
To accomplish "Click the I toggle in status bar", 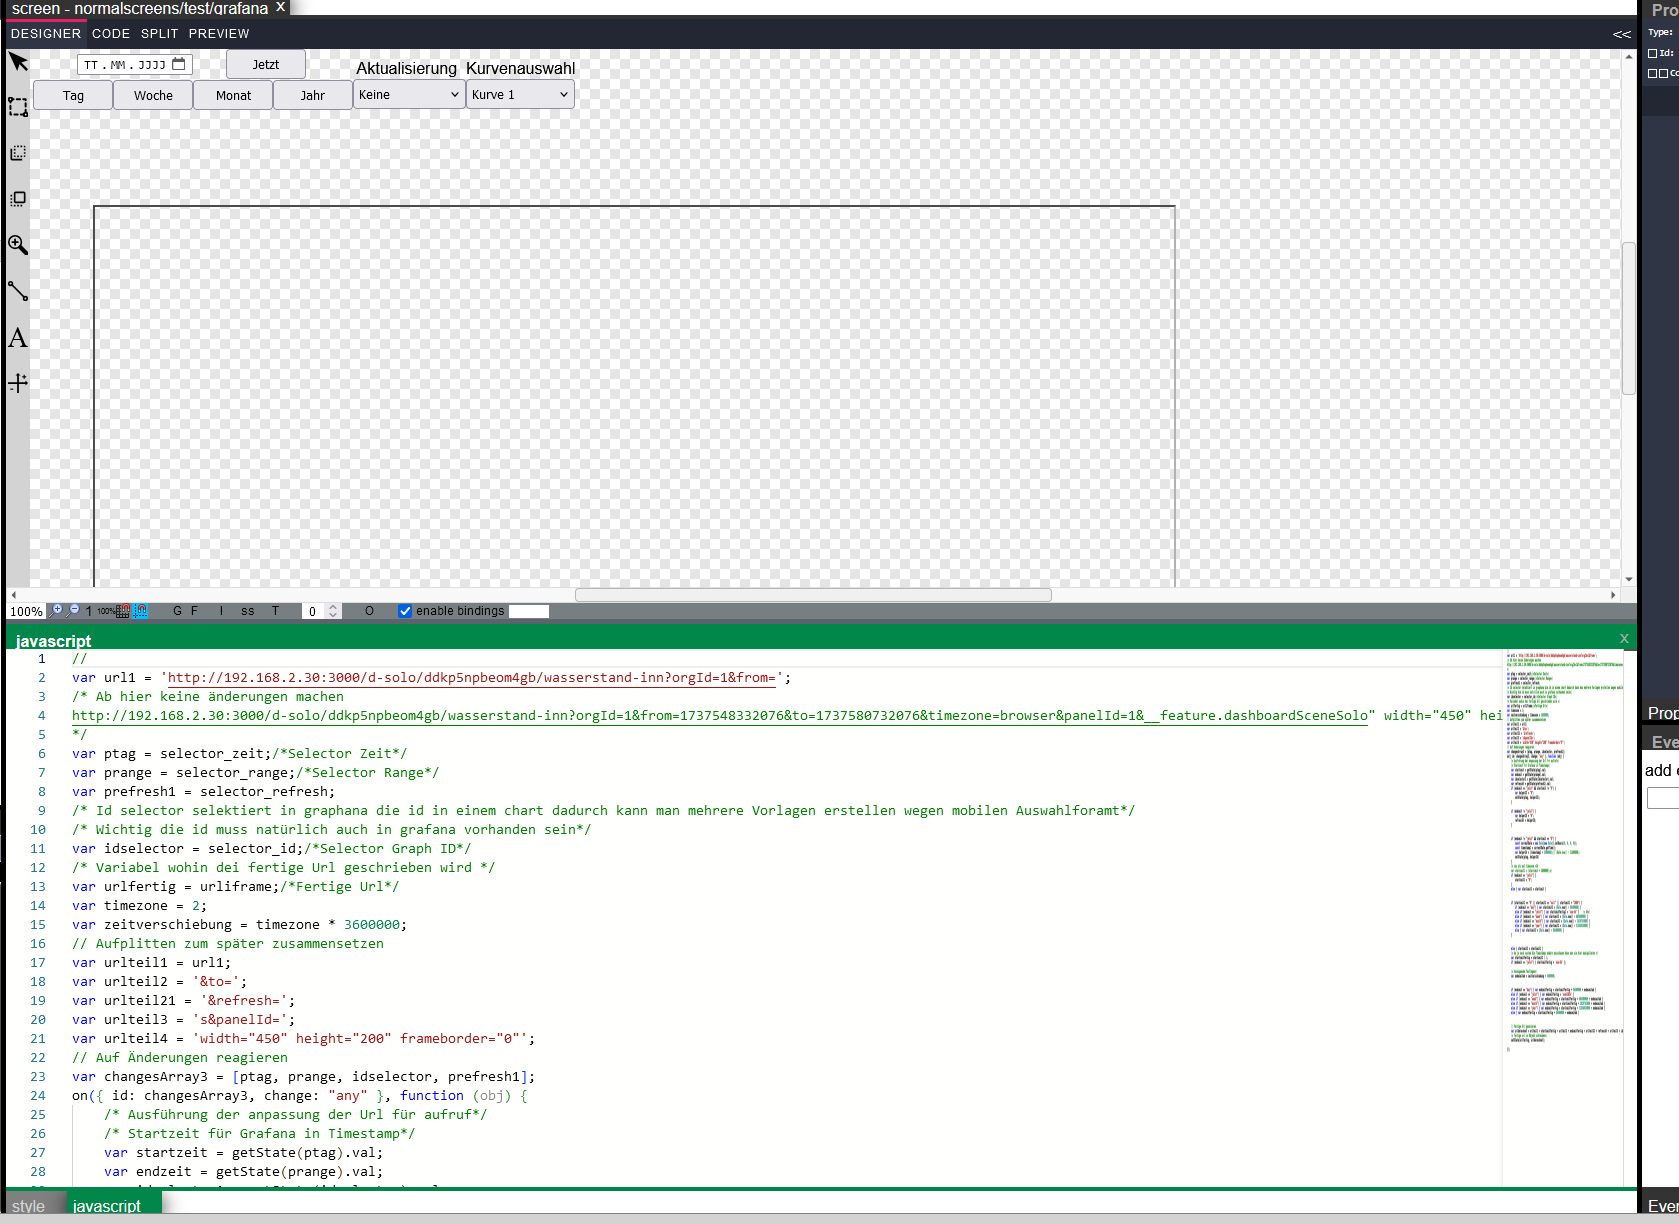I will [x=221, y=611].
